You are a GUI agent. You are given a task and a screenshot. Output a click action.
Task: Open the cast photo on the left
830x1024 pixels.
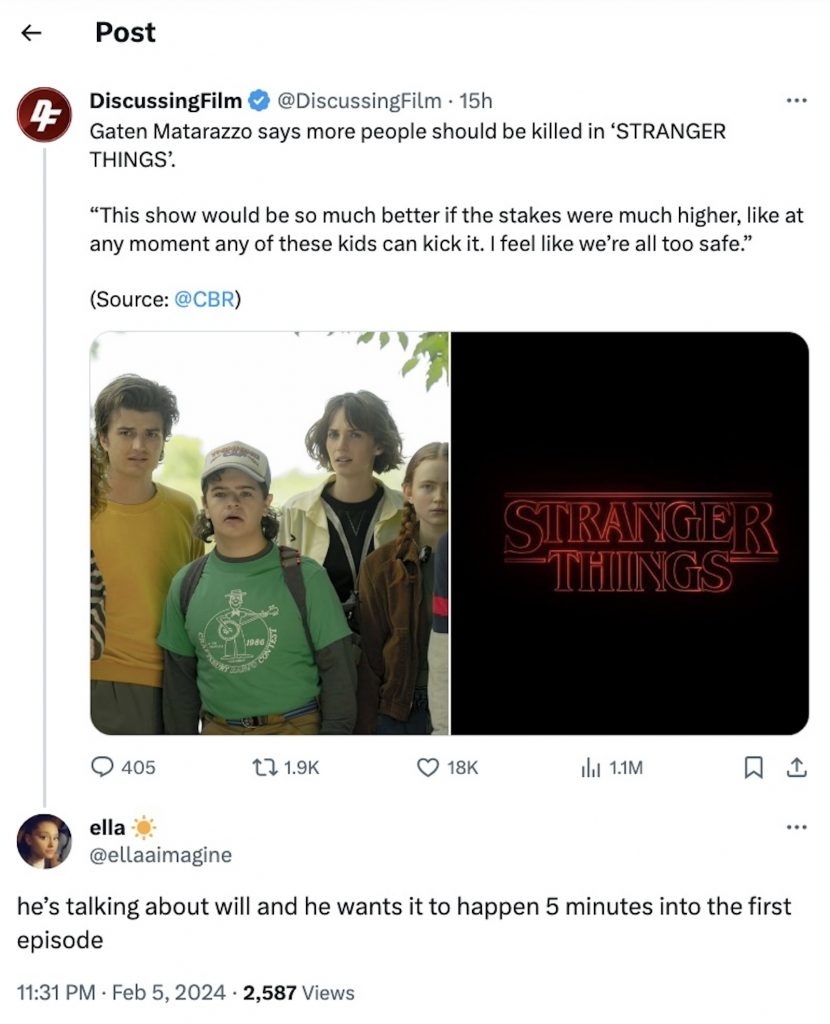pos(270,533)
